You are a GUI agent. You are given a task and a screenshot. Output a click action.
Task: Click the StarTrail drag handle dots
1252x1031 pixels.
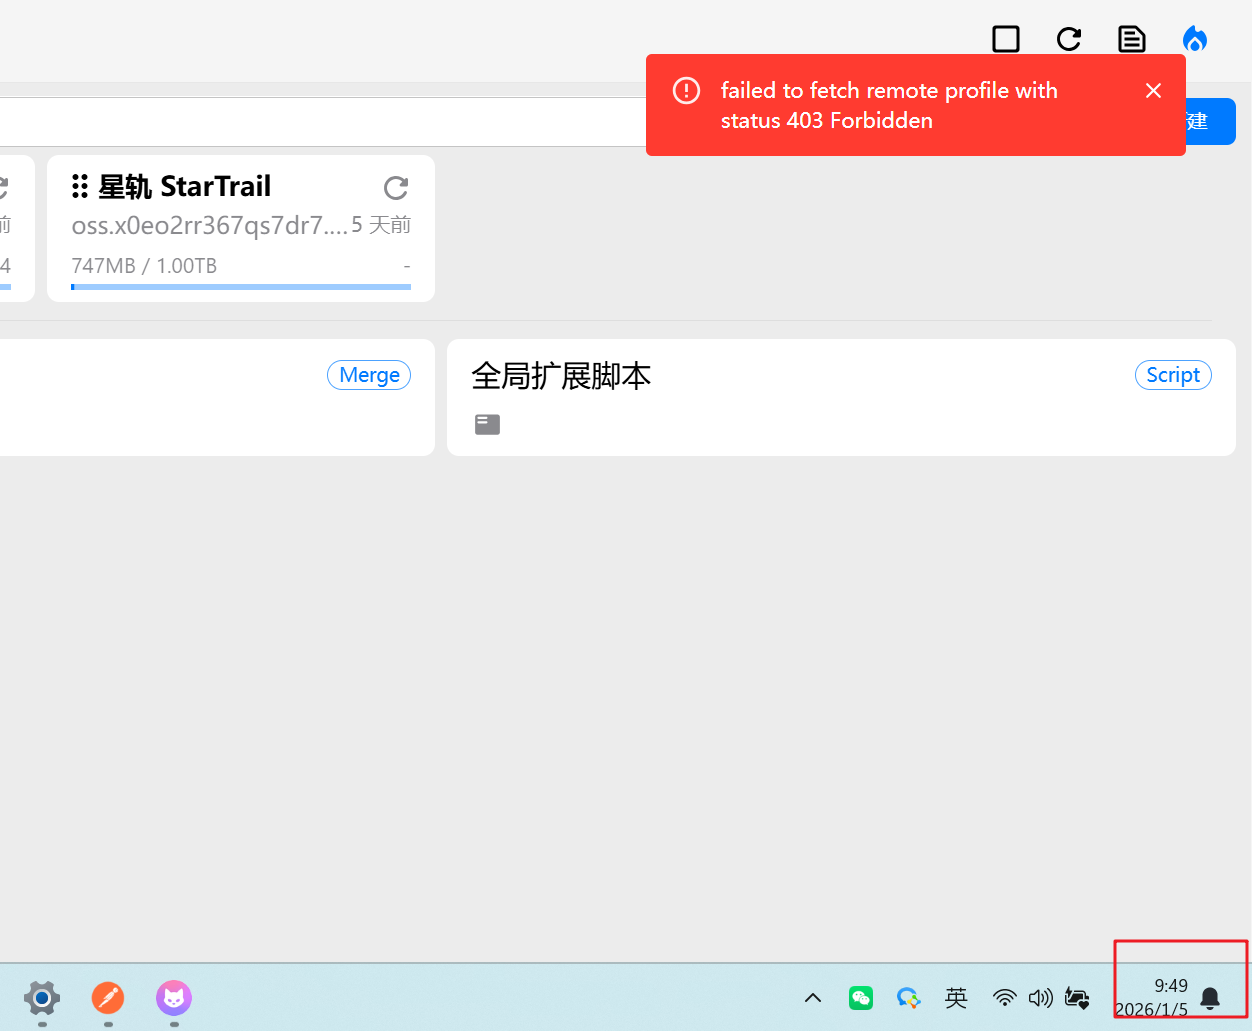coord(80,186)
